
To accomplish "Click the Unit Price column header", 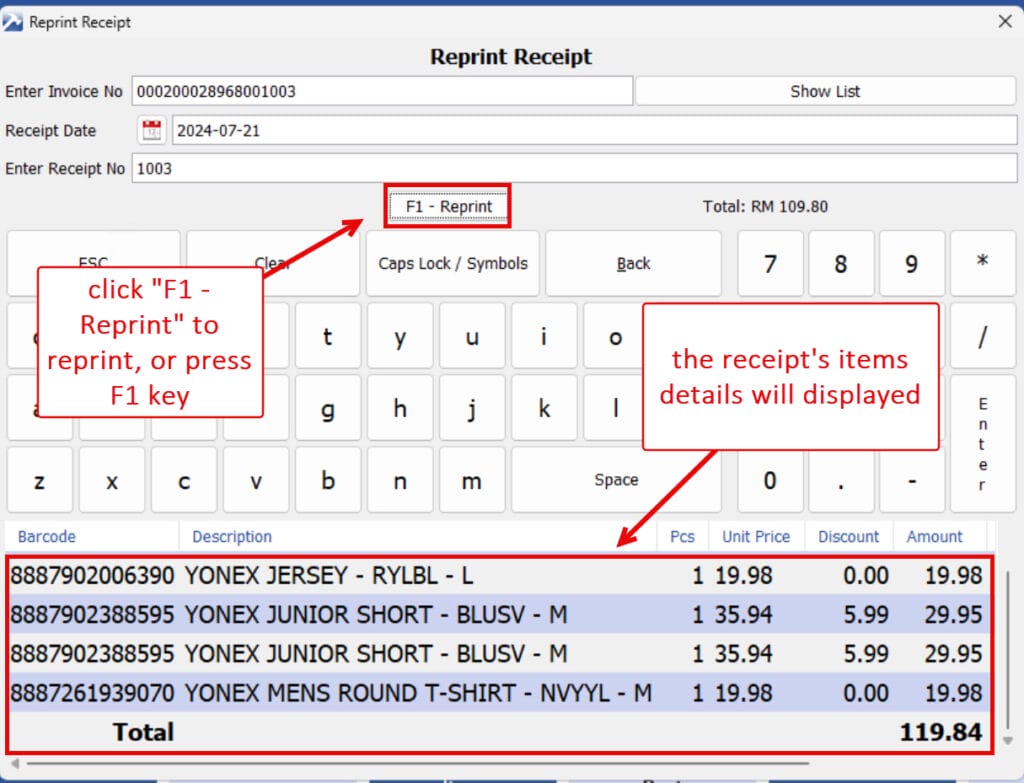I will [x=756, y=537].
